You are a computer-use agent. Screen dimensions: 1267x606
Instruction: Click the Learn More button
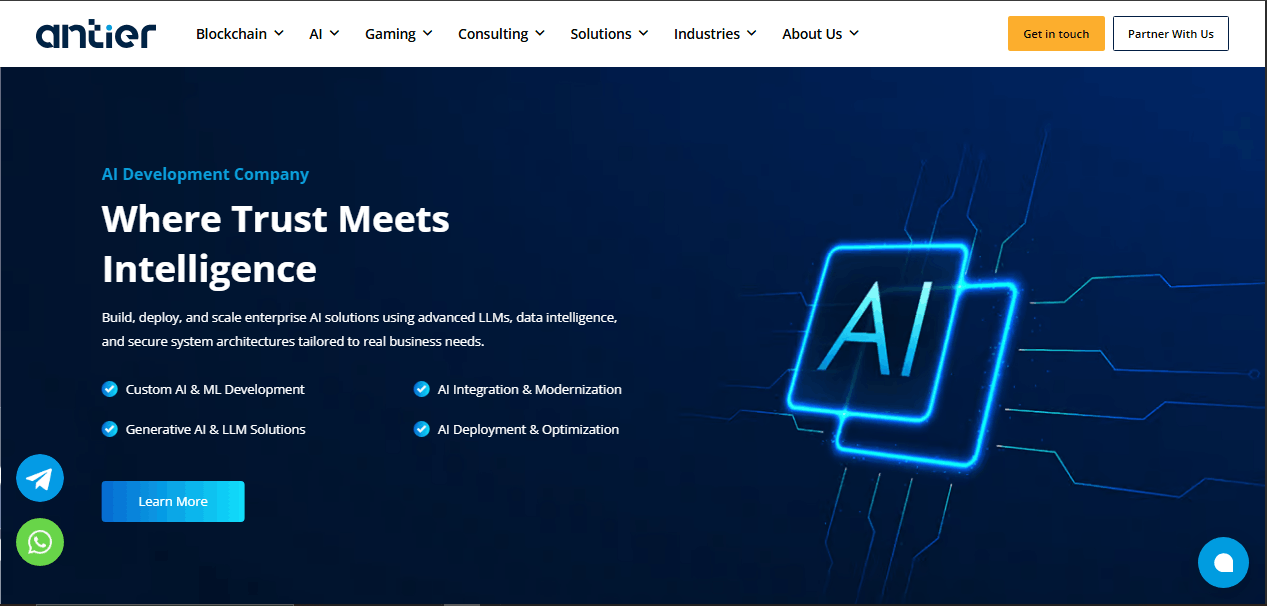point(173,501)
